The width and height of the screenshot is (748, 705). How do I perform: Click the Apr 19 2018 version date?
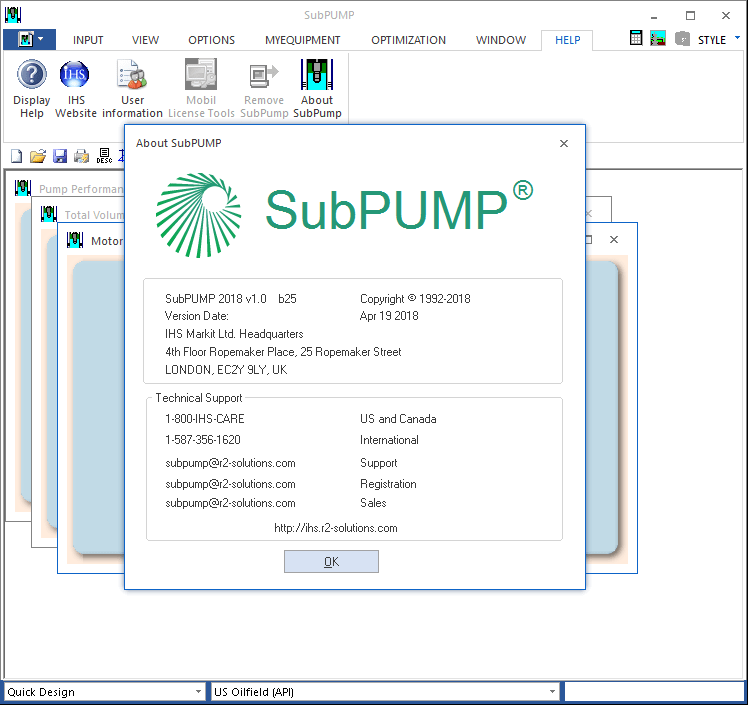(x=389, y=316)
